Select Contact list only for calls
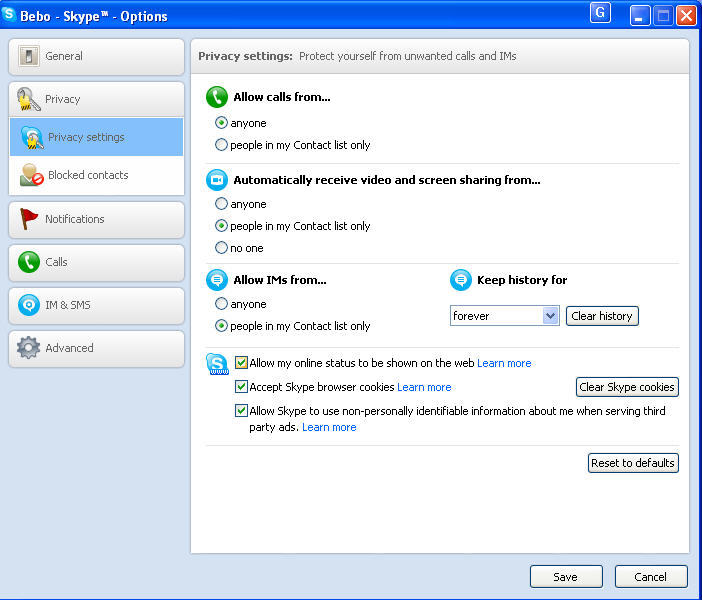702x600 pixels. pos(221,145)
